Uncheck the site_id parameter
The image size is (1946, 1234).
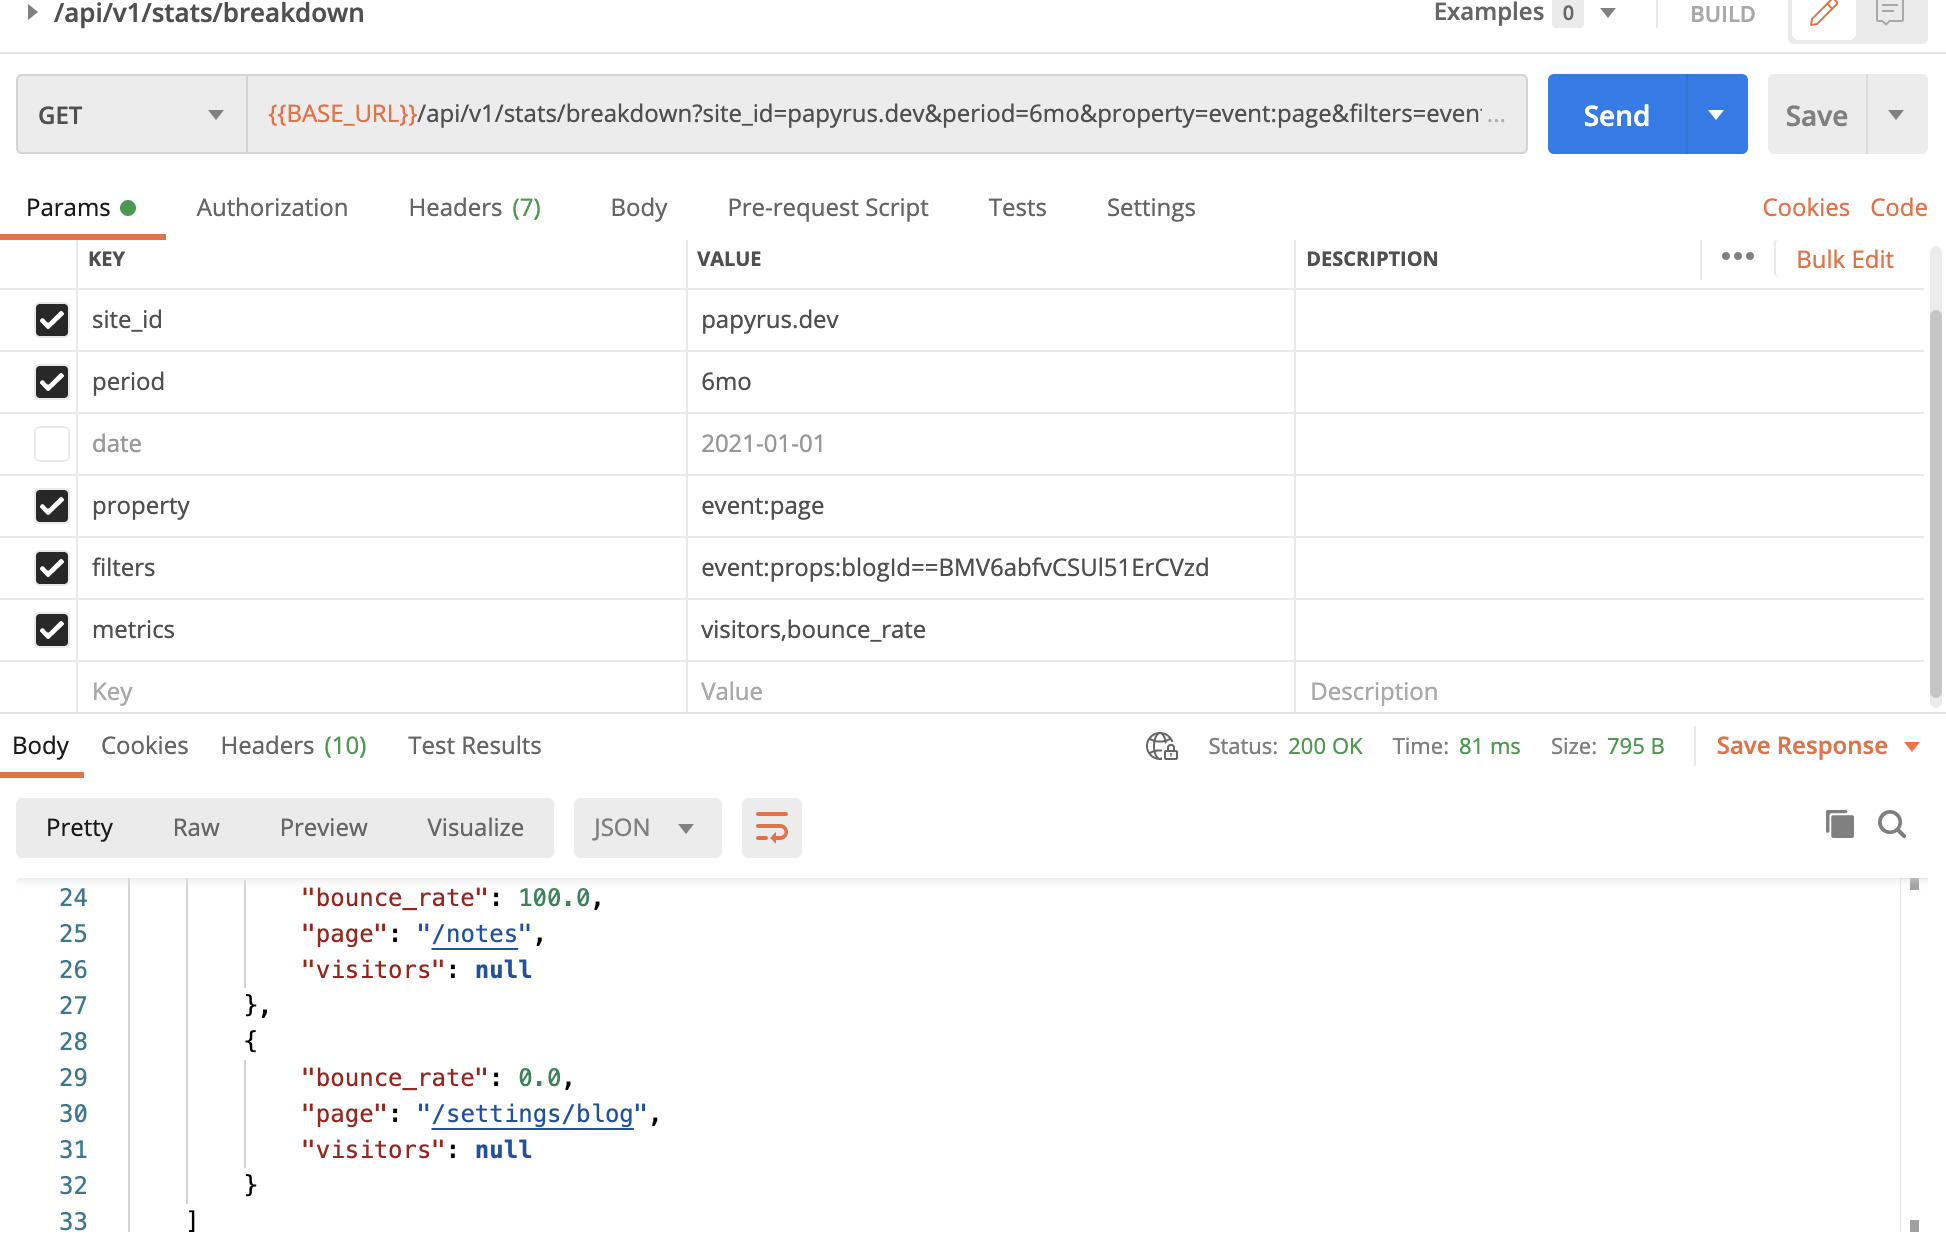pos(51,319)
